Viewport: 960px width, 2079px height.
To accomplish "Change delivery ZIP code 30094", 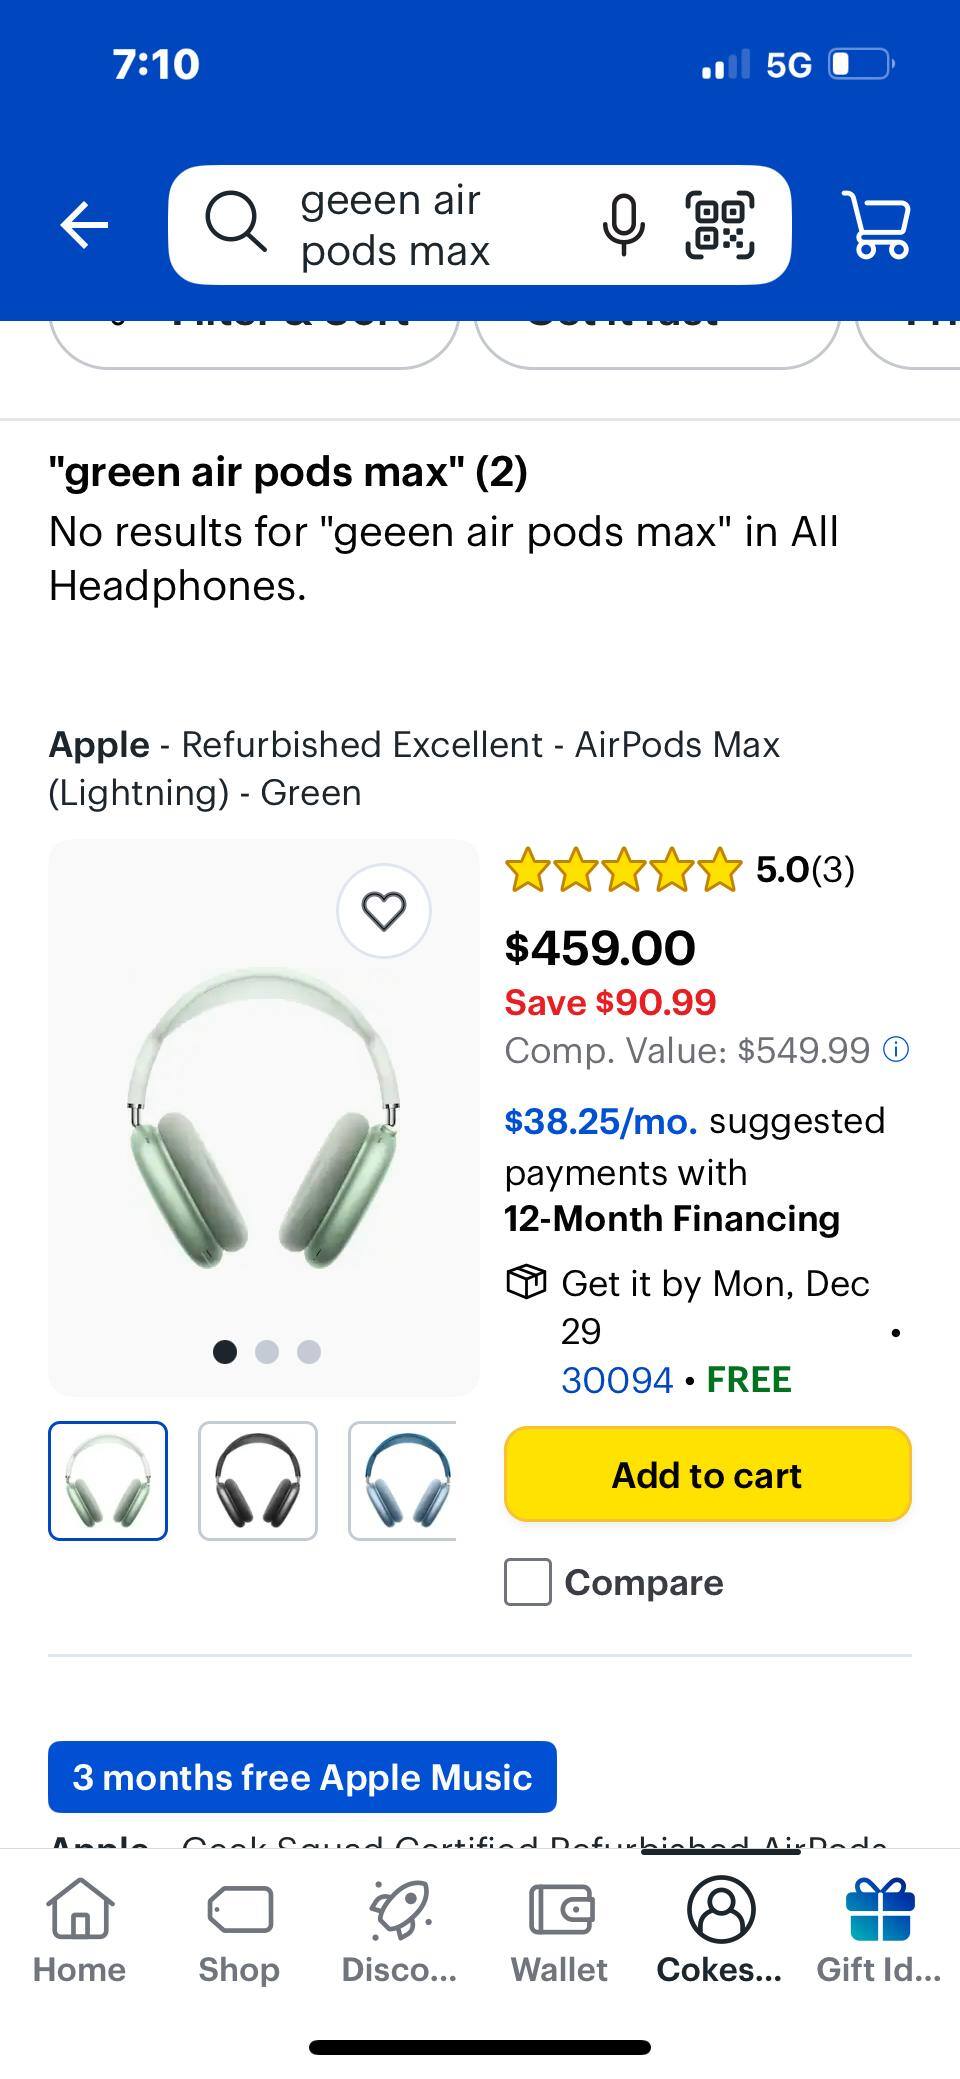I will click(x=617, y=1380).
